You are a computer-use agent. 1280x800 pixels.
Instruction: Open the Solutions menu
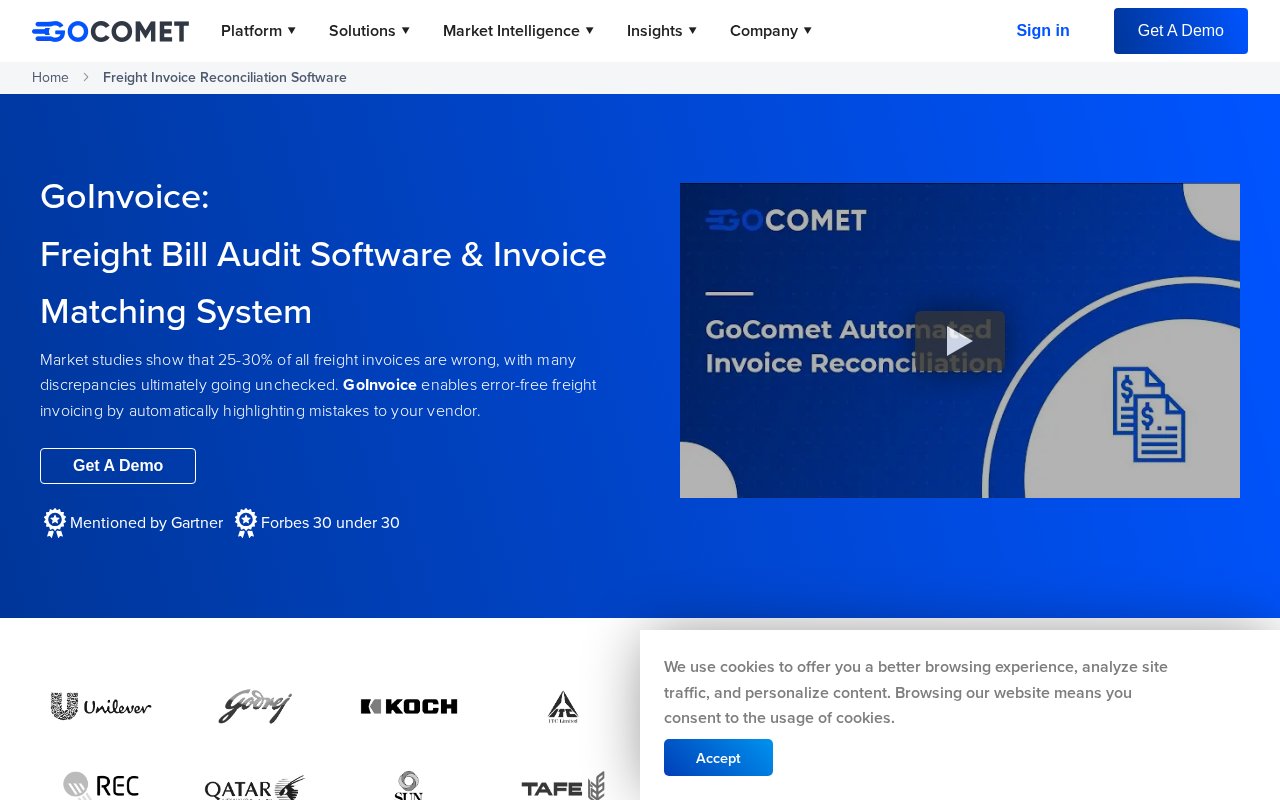(369, 31)
